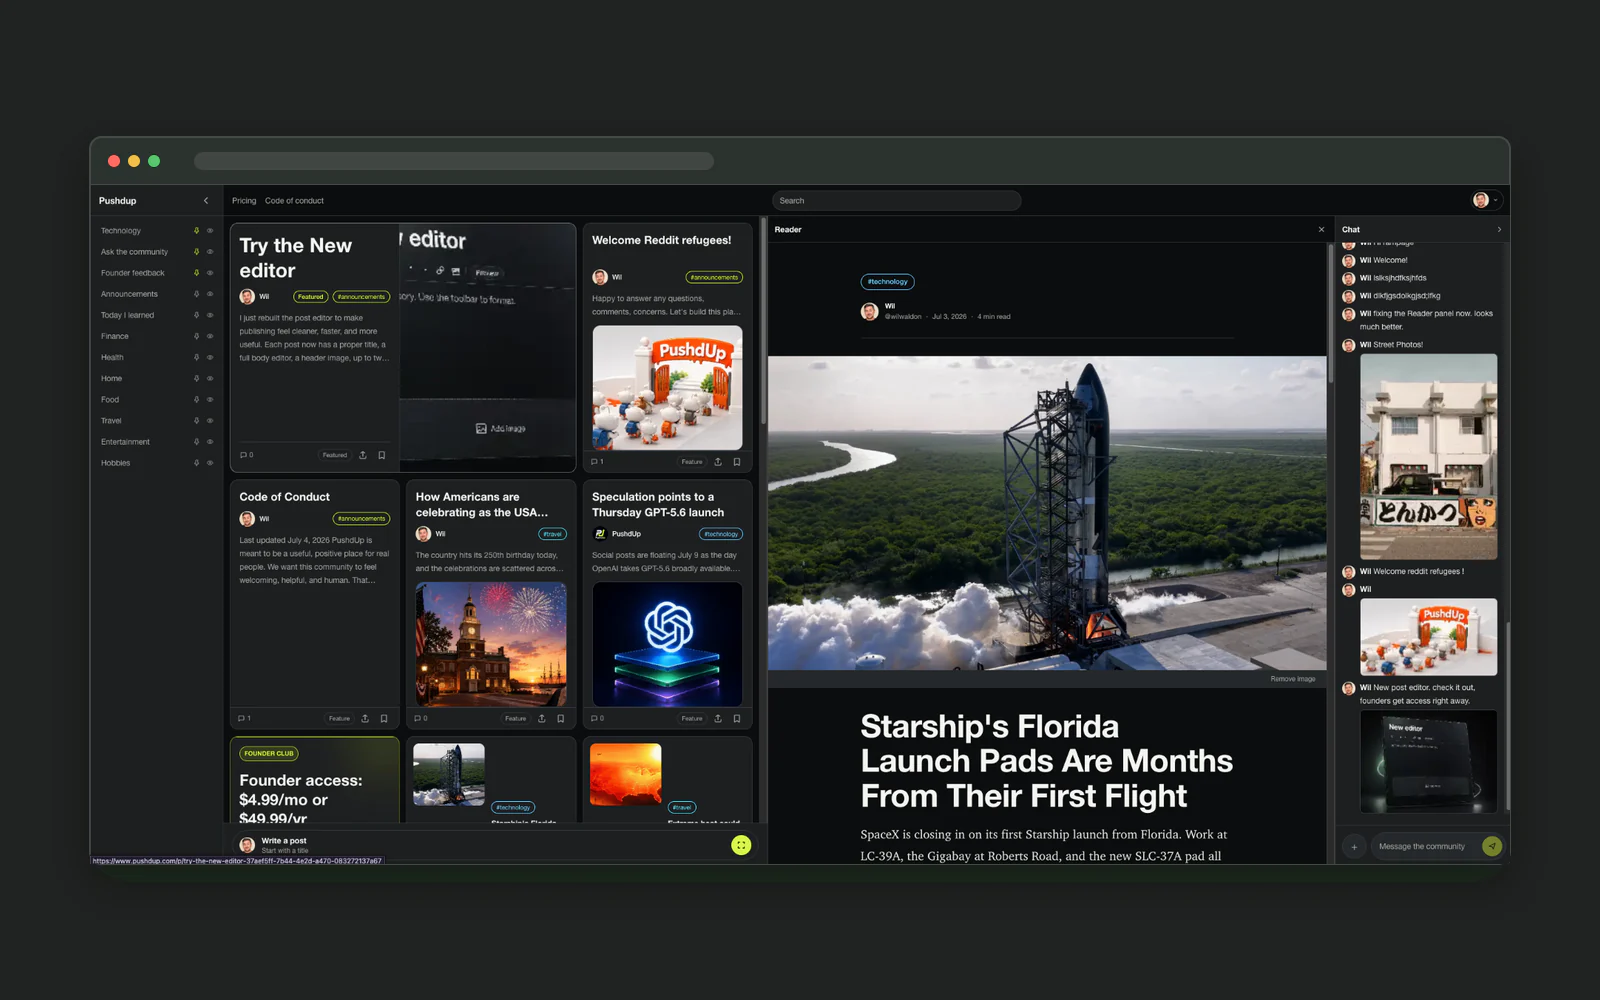The width and height of the screenshot is (1600, 1000).
Task: Send the chat message with arrow button
Action: [x=1492, y=846]
